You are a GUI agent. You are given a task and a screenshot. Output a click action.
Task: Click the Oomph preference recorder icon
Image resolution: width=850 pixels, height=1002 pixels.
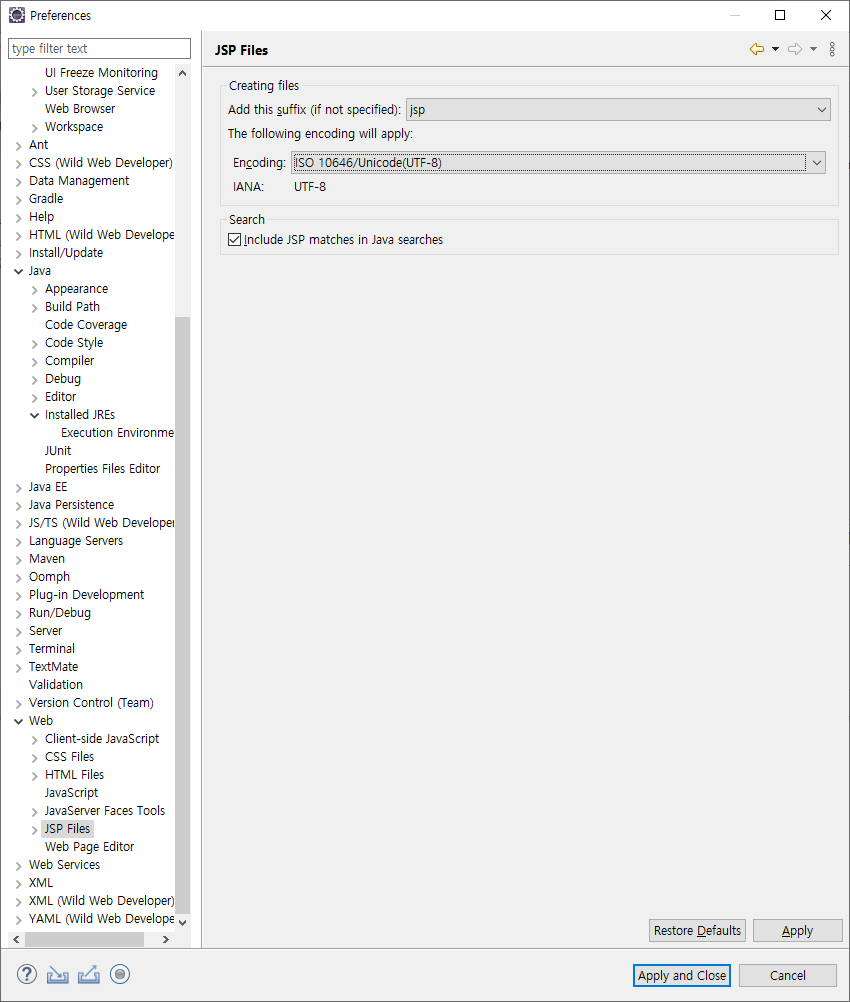click(120, 974)
